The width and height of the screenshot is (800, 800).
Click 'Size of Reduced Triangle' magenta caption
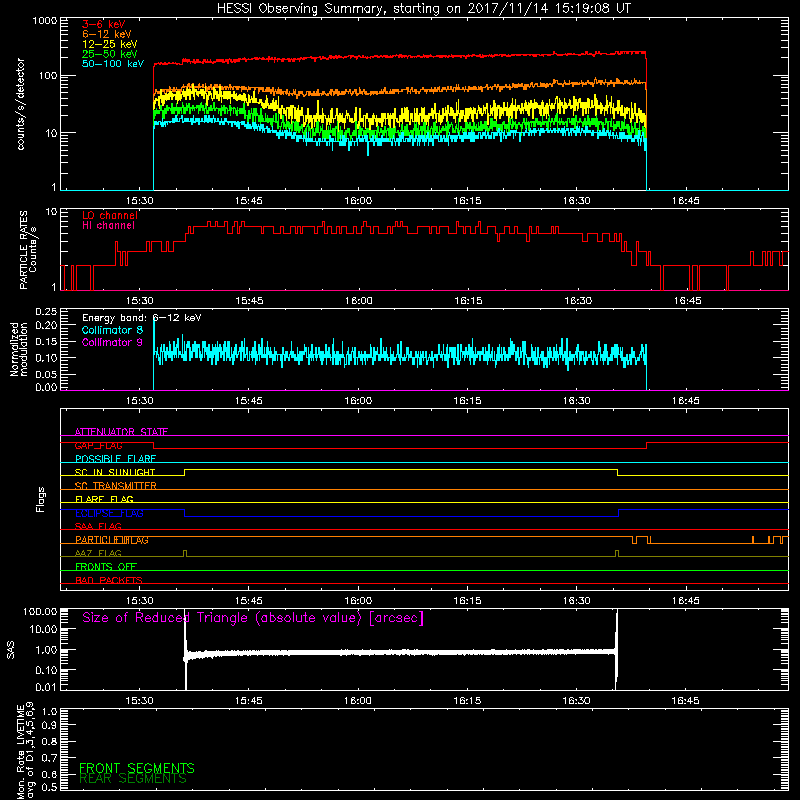tap(253, 618)
